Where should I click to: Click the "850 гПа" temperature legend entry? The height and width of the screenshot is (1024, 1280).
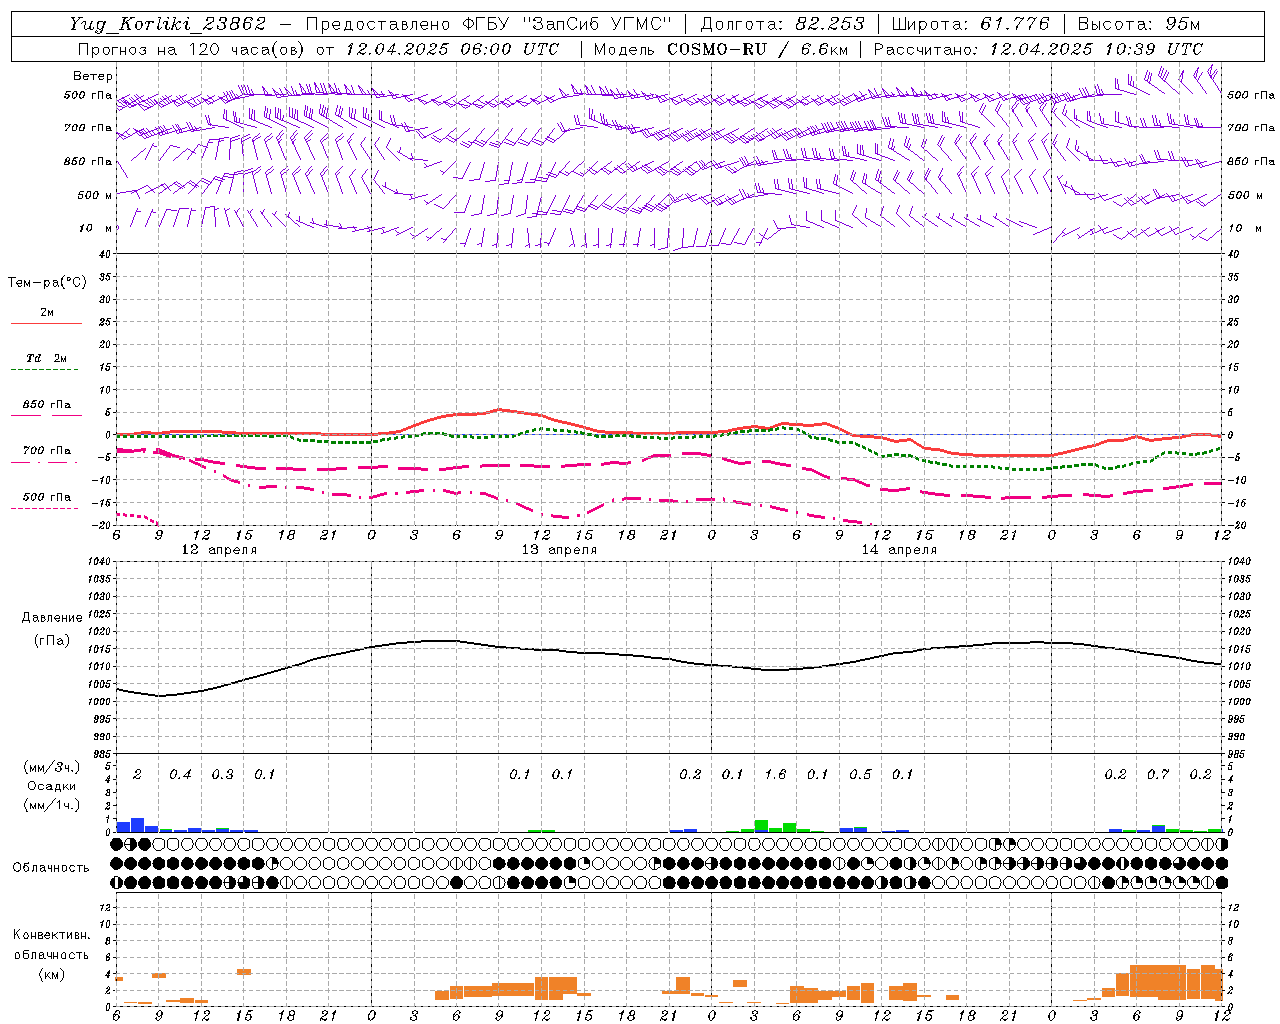47,405
